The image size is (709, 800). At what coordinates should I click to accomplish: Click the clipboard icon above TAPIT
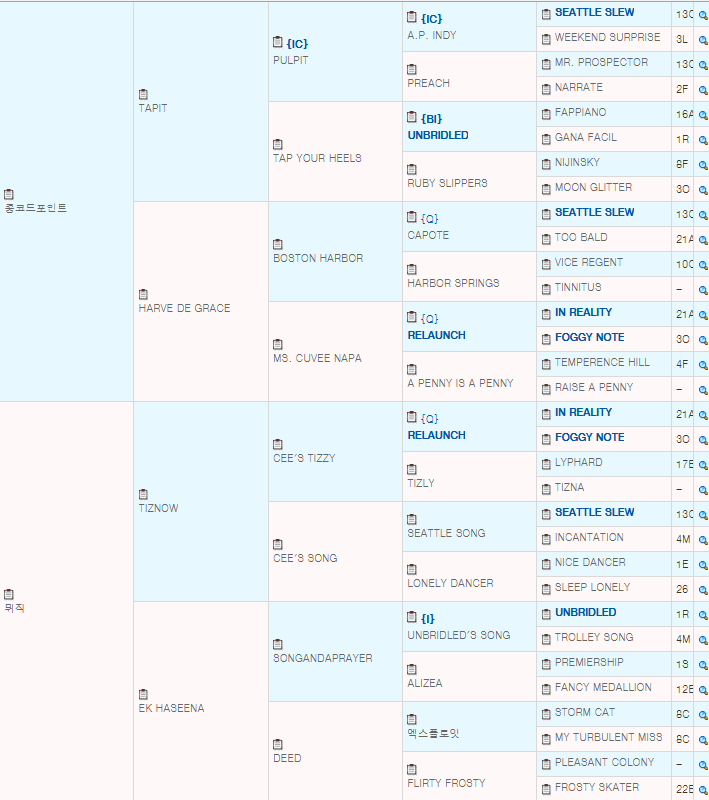click(143, 94)
